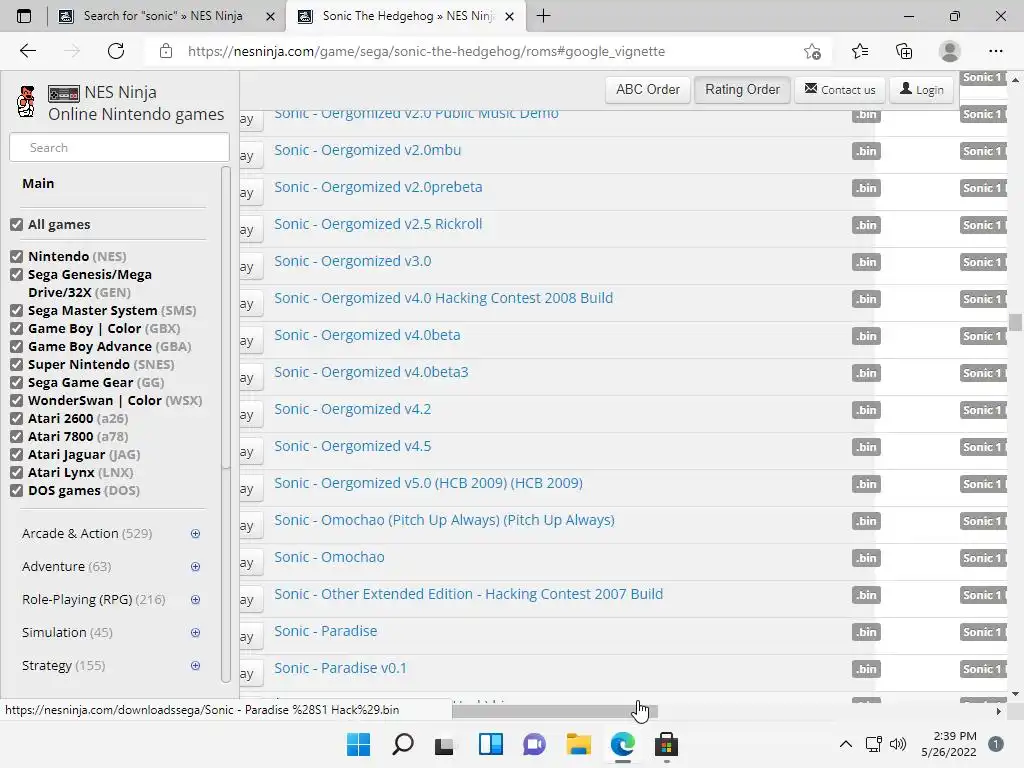Open Sonic - Other Extended Edition link
This screenshot has height=768, width=1024.
(468, 594)
